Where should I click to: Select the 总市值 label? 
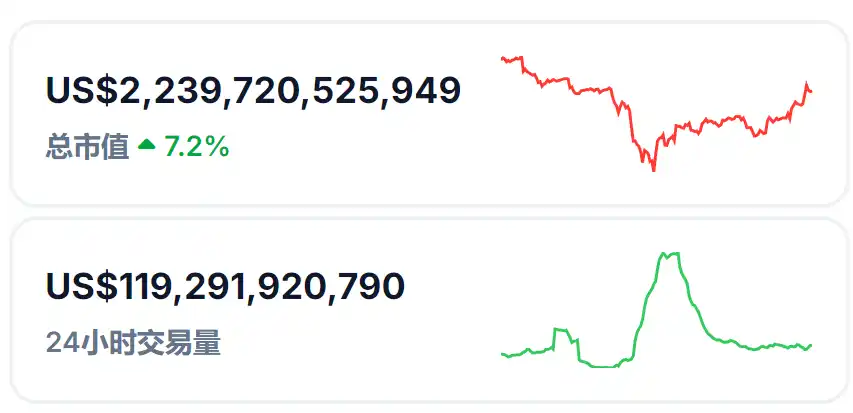(x=87, y=148)
